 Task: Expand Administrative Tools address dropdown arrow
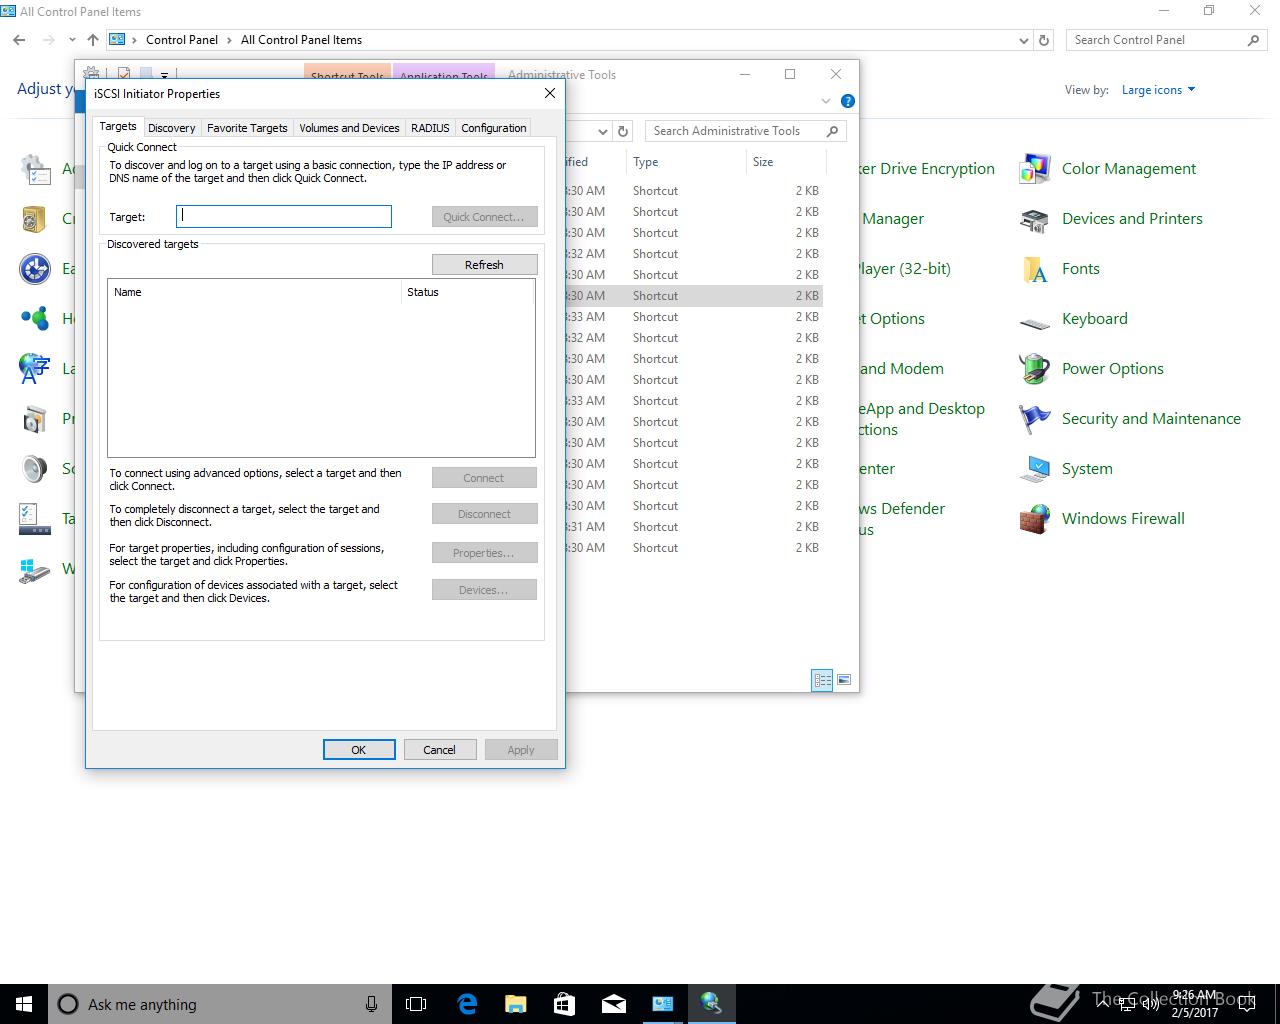tap(603, 131)
